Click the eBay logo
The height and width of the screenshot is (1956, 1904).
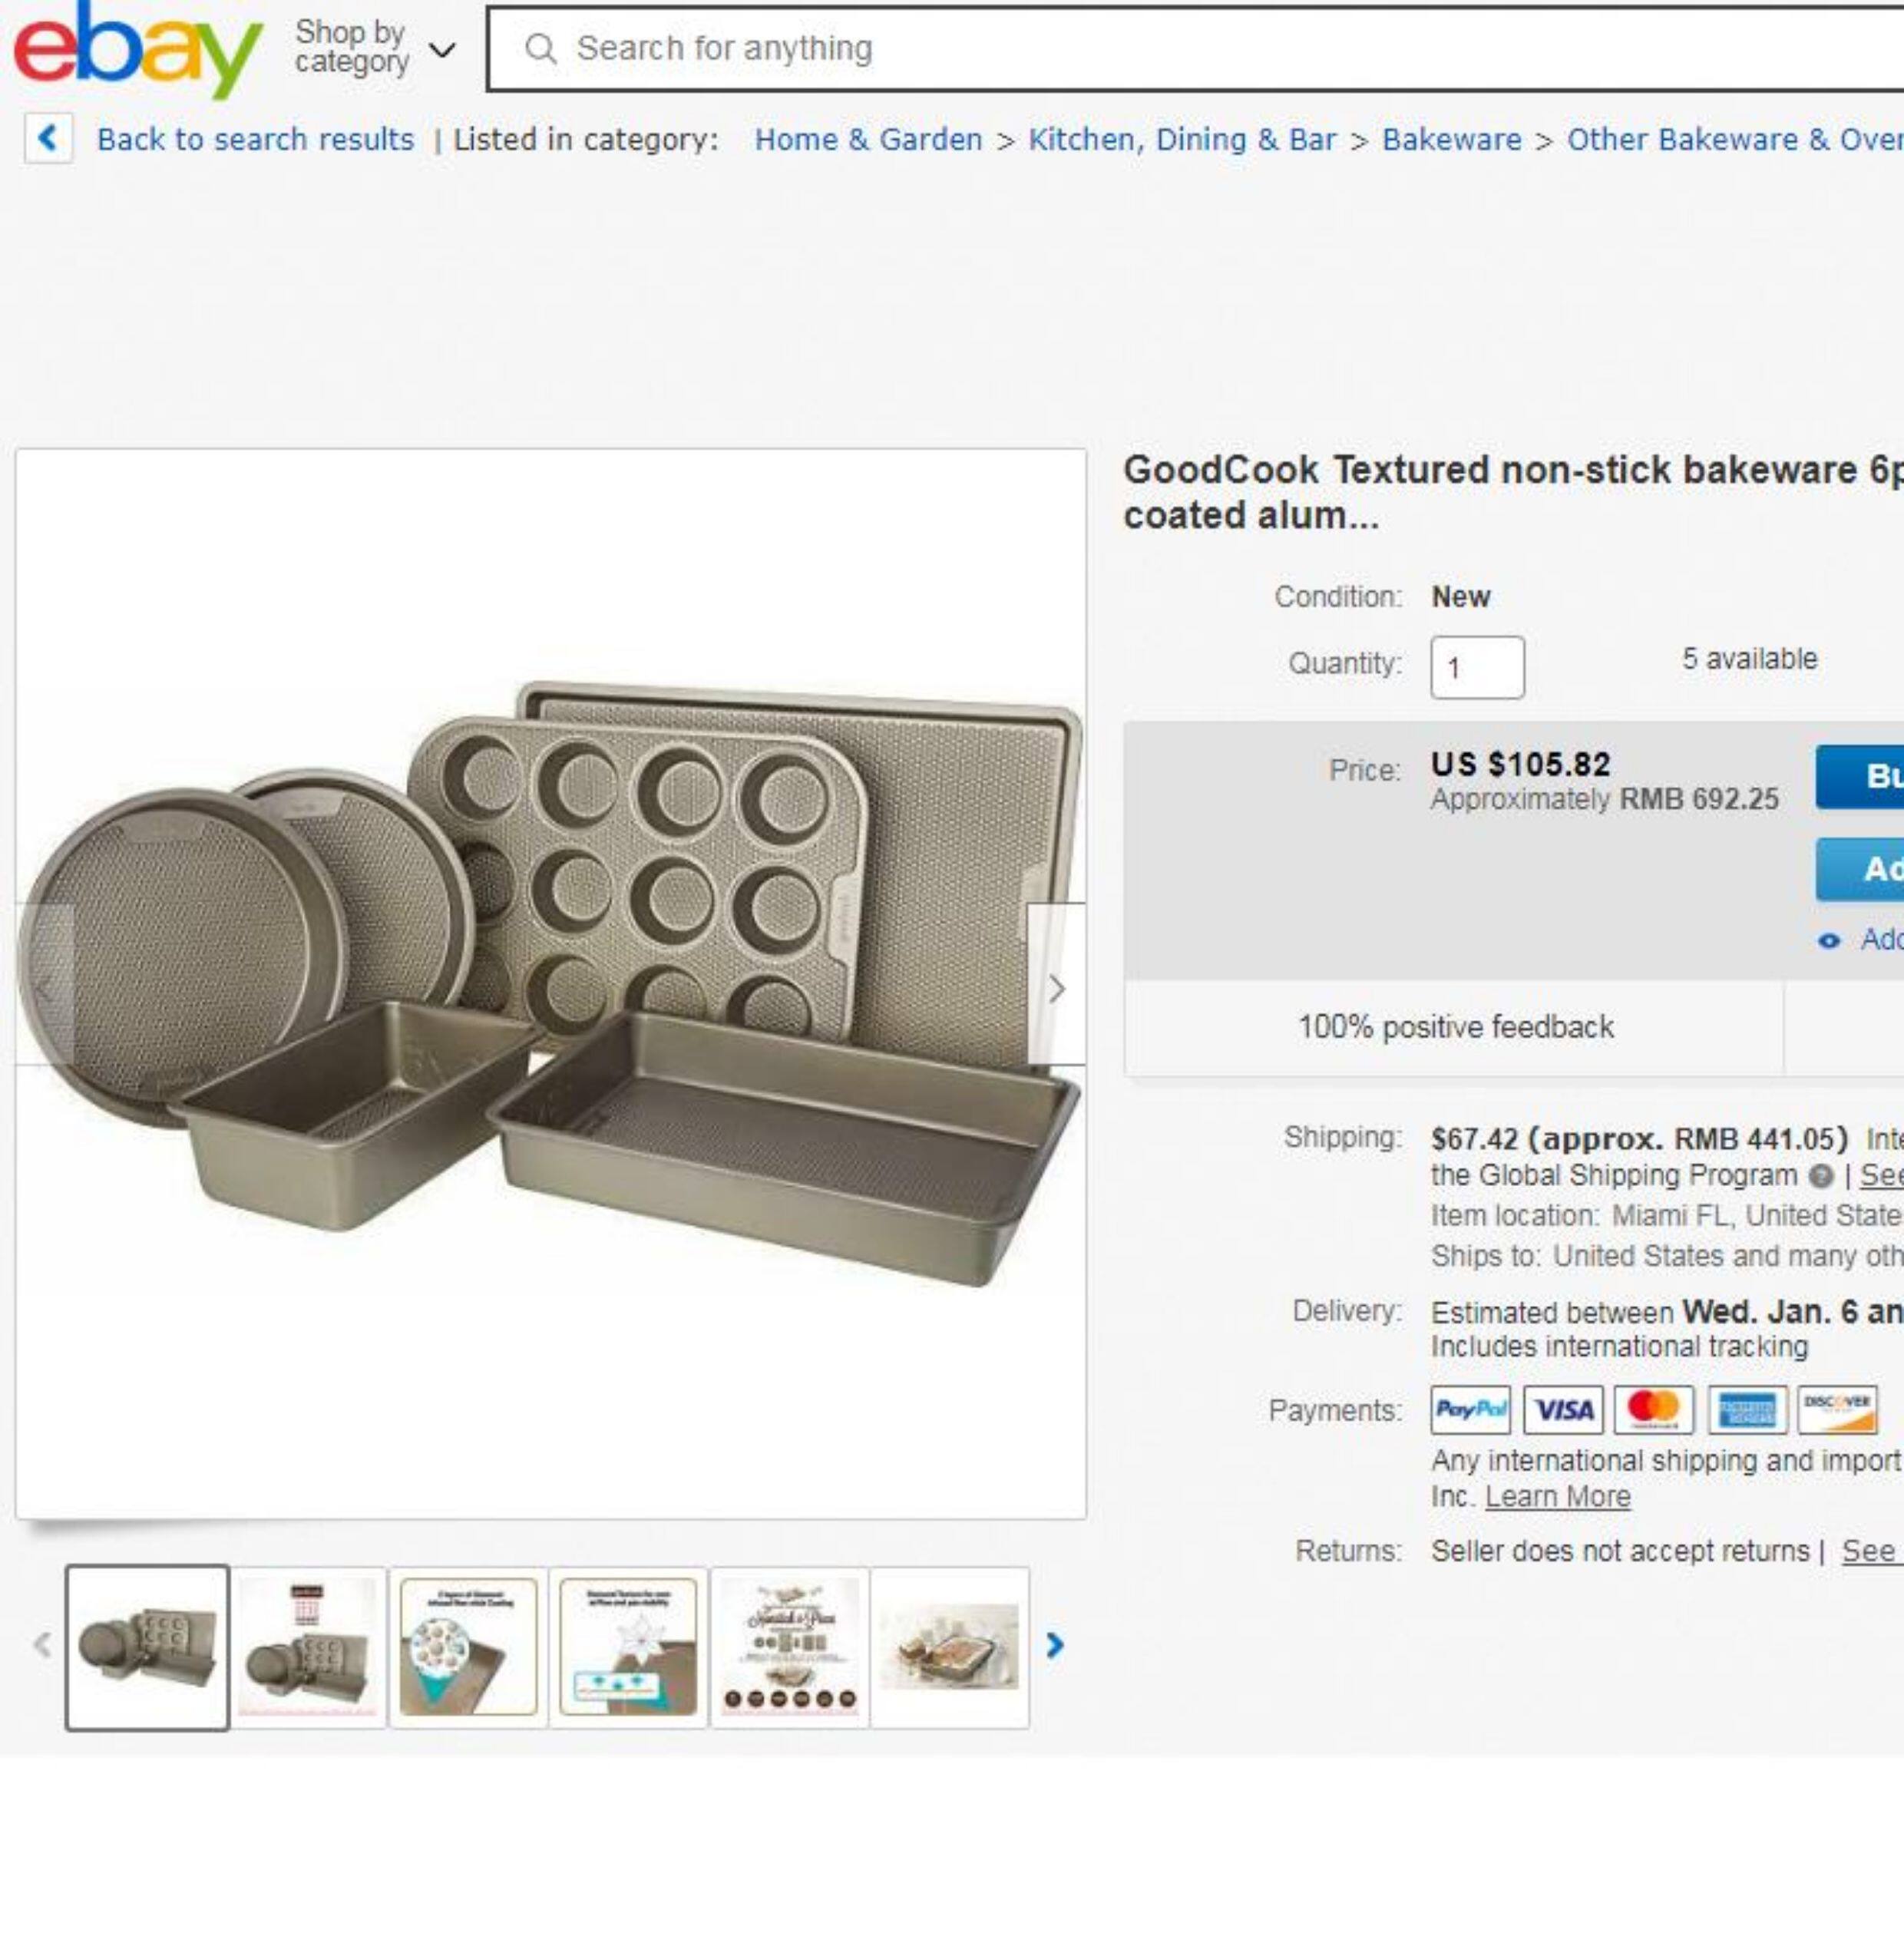[138, 48]
